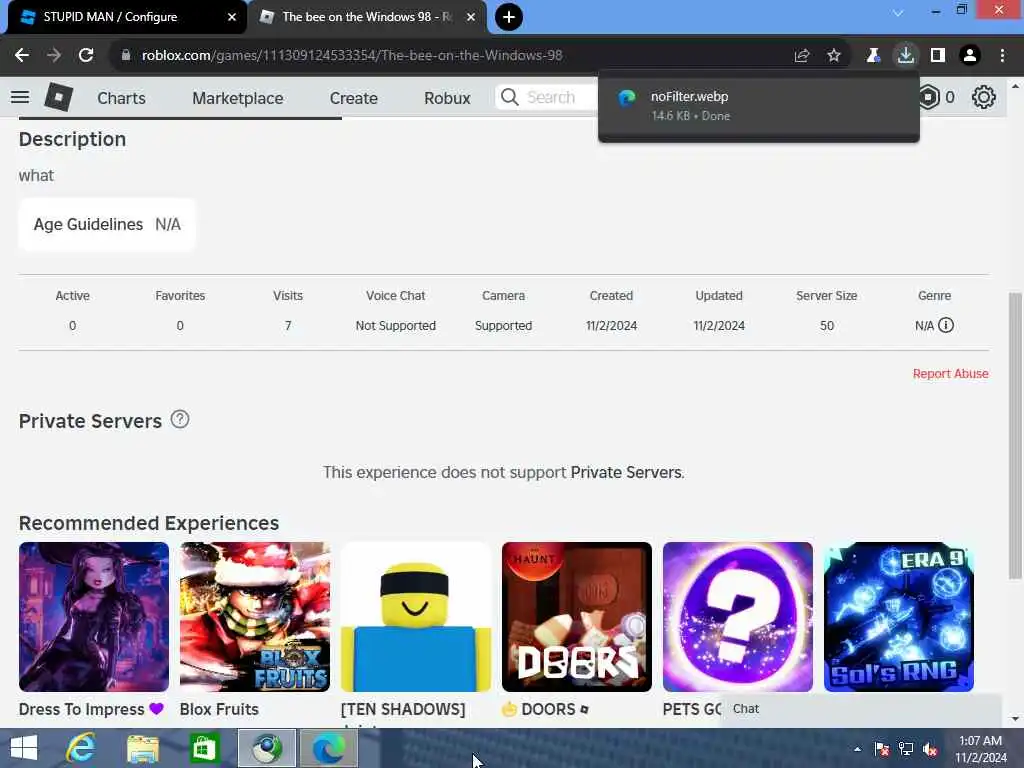1024x768 pixels.
Task: Open the Roblox hamburger navigation menu
Action: pos(20,97)
